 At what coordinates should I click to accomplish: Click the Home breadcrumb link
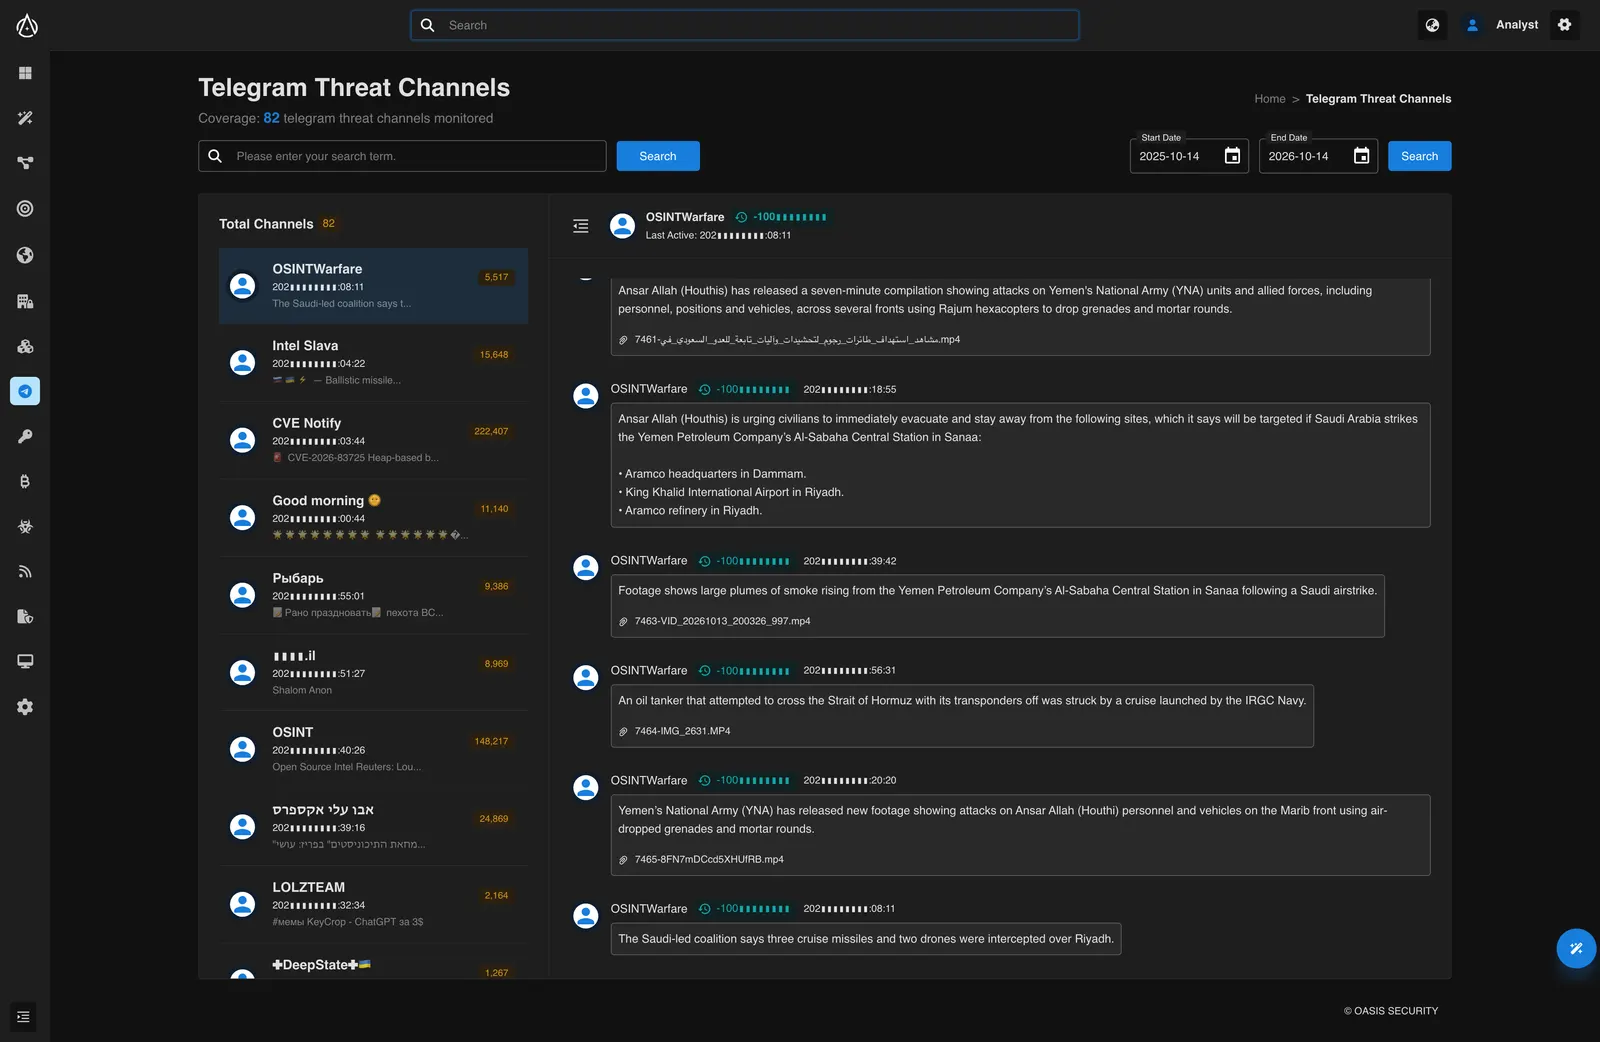[x=1270, y=99]
